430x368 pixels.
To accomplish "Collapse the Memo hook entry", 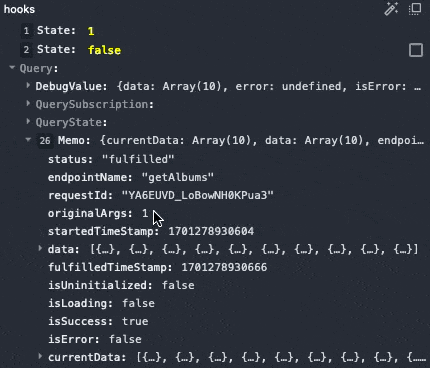I will coord(28,140).
